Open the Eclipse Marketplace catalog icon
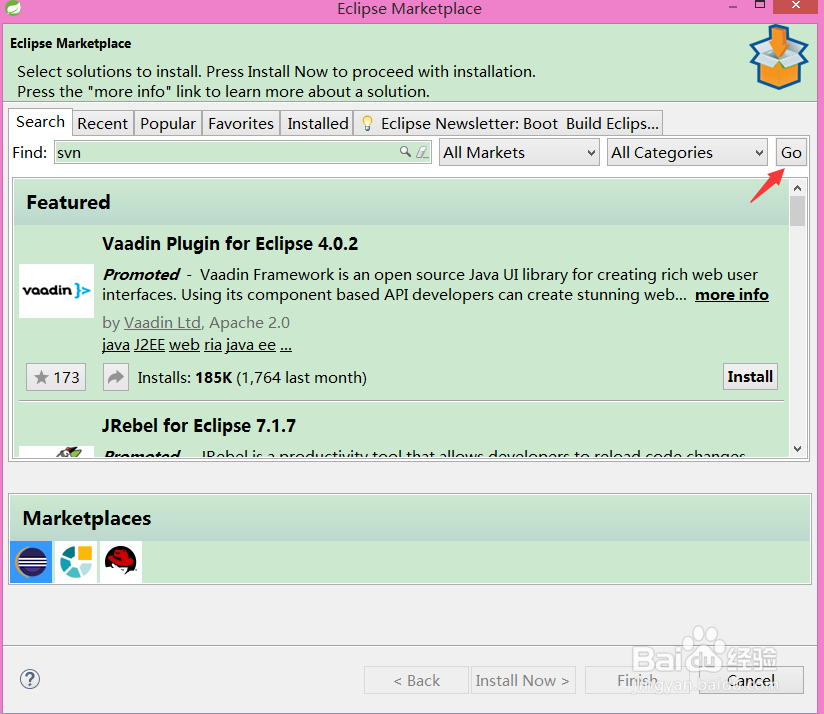 (x=31, y=562)
